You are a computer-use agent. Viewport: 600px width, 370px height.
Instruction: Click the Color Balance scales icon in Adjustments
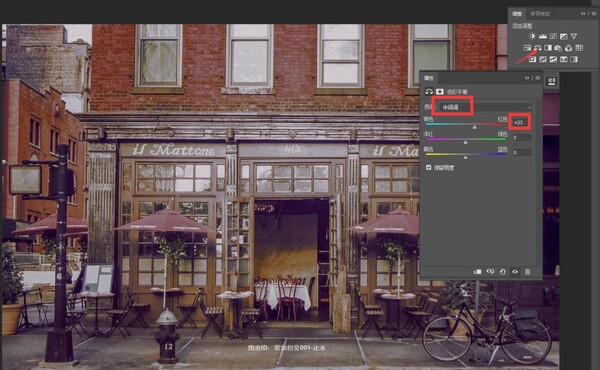[x=538, y=48]
